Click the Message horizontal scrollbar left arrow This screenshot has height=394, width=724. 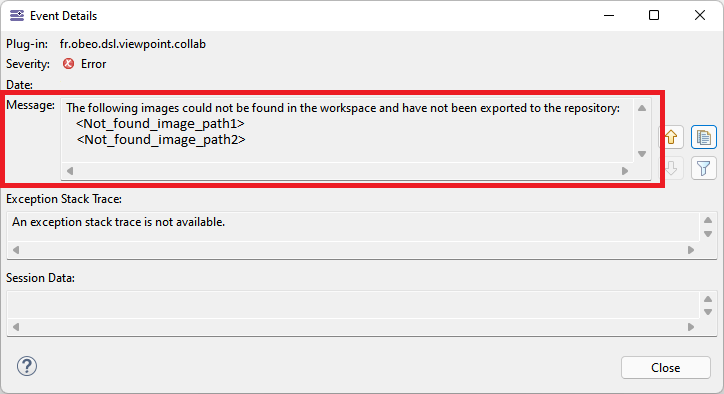coord(70,171)
